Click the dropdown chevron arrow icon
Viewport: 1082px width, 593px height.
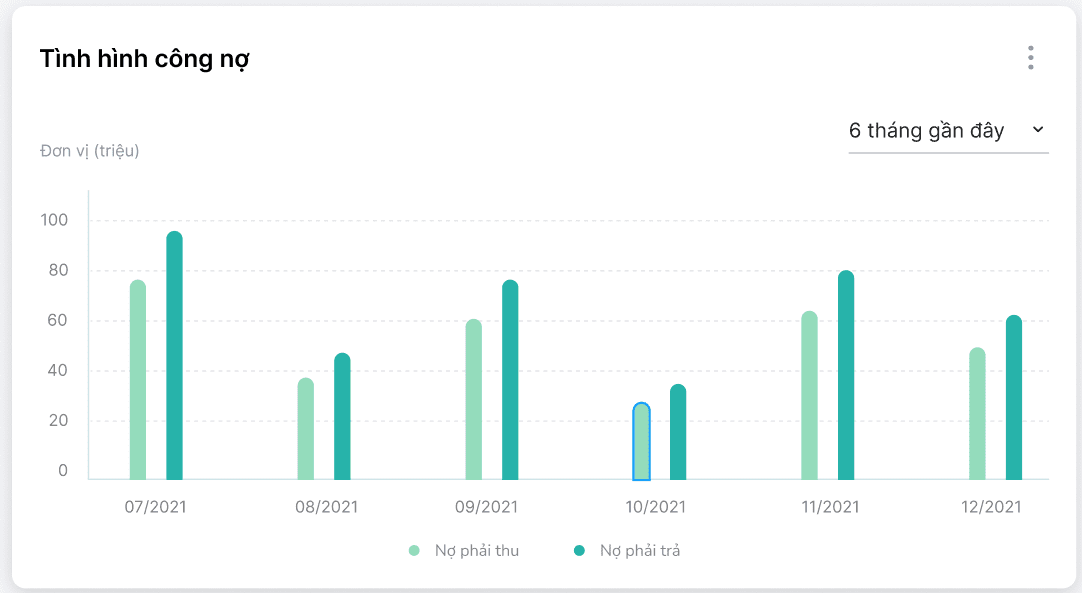coord(1037,130)
